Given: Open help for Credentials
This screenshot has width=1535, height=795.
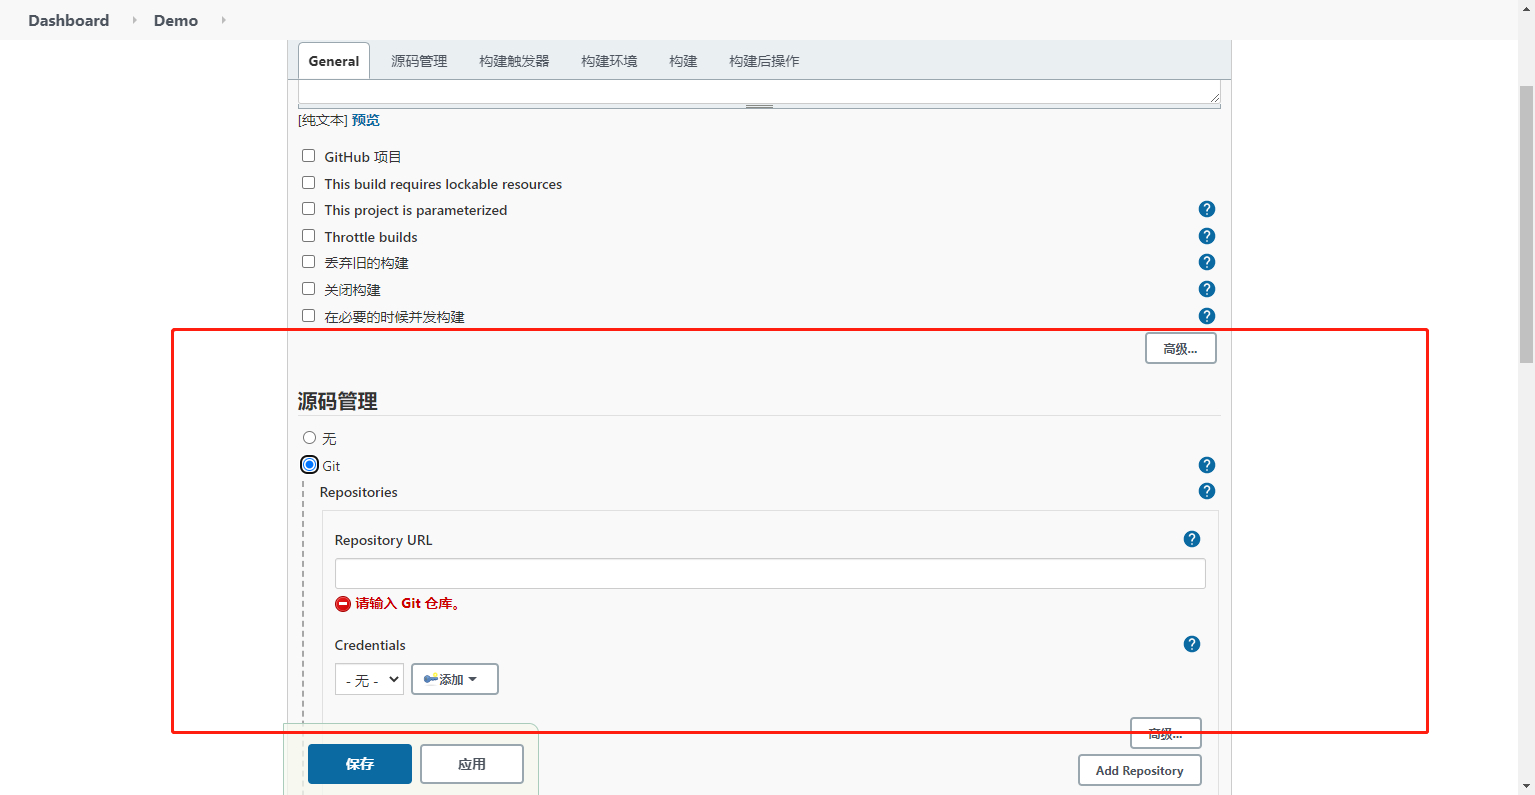Looking at the screenshot, I should pos(1192,644).
